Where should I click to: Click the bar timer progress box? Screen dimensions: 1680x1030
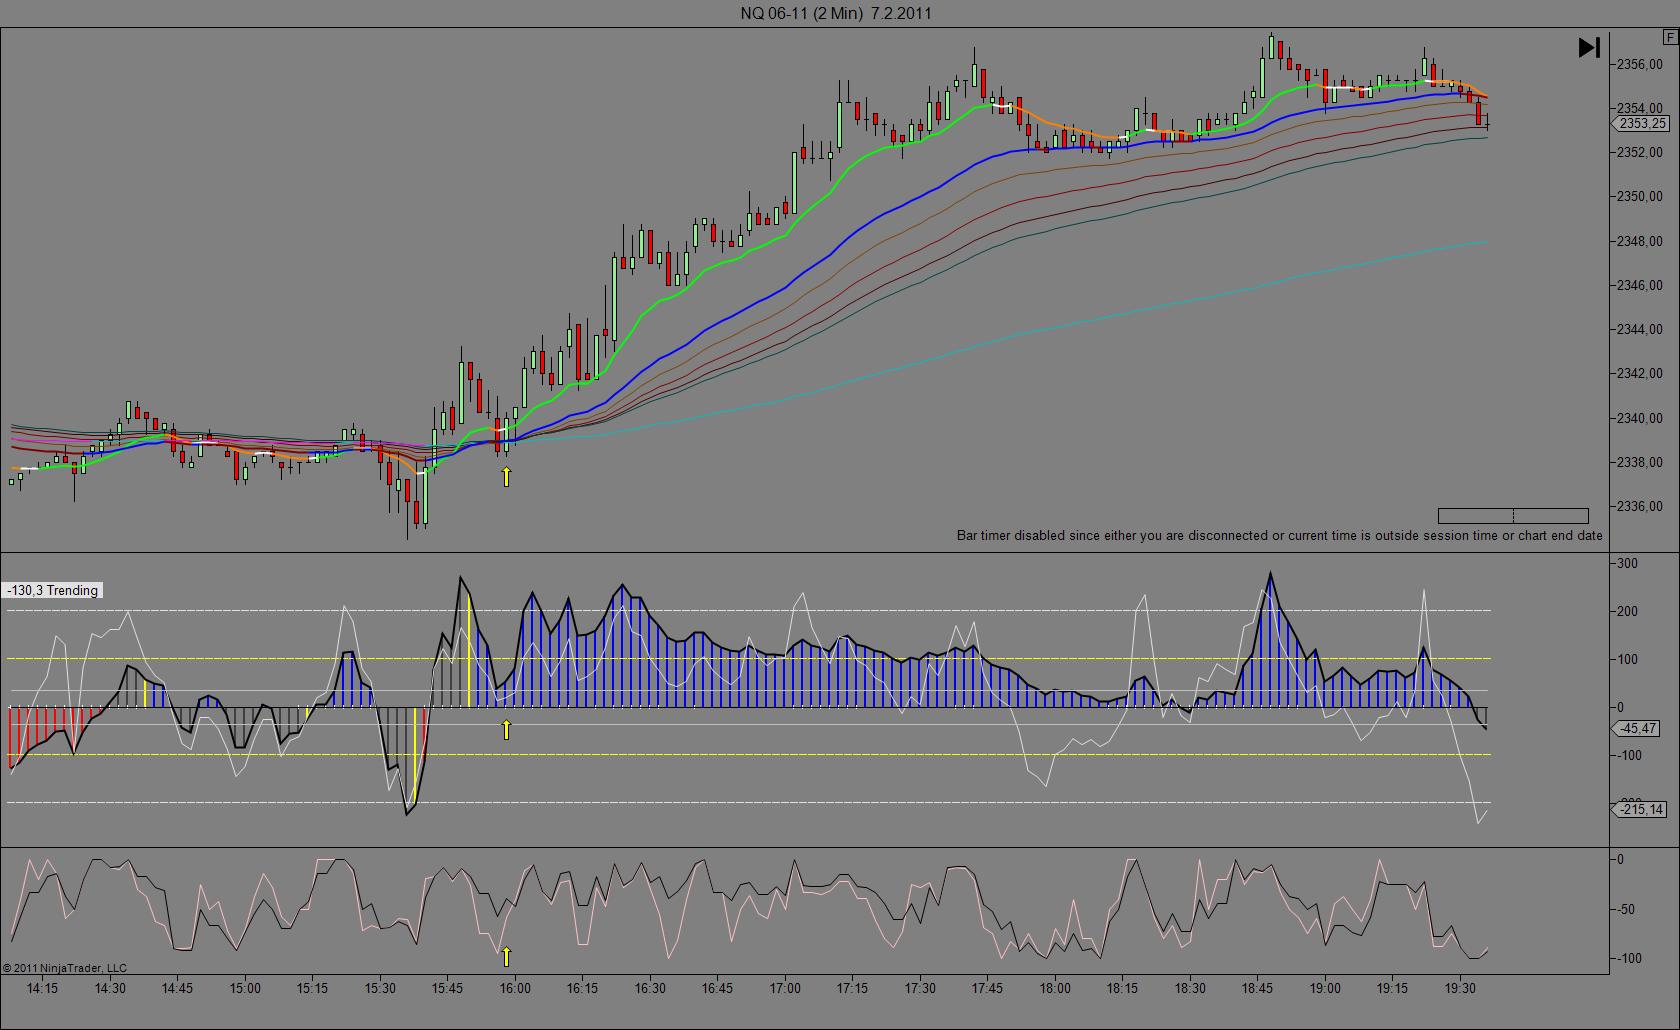click(1512, 516)
